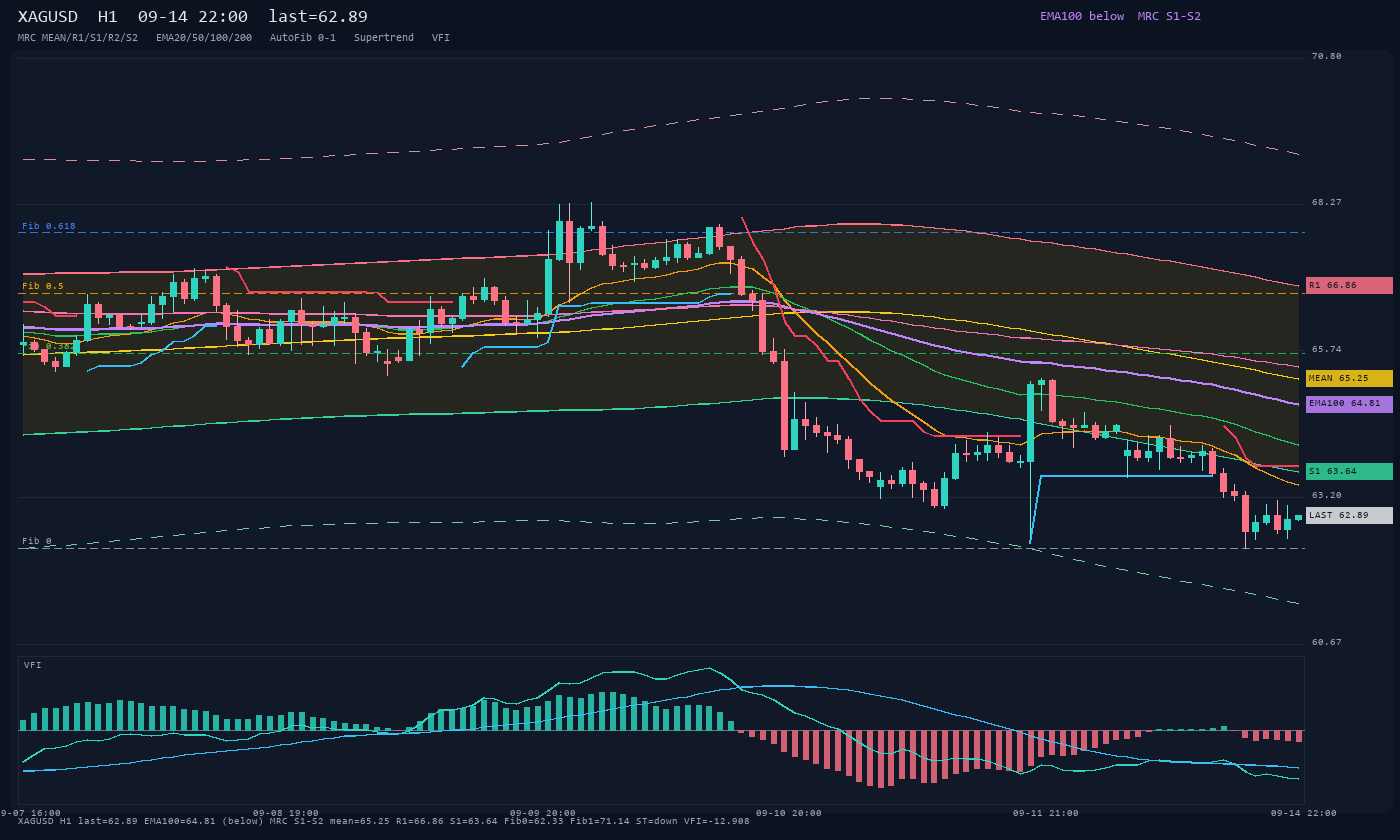The image size is (1400, 840).
Task: Select the H1 timeframe label in the title
Action: 108,17
